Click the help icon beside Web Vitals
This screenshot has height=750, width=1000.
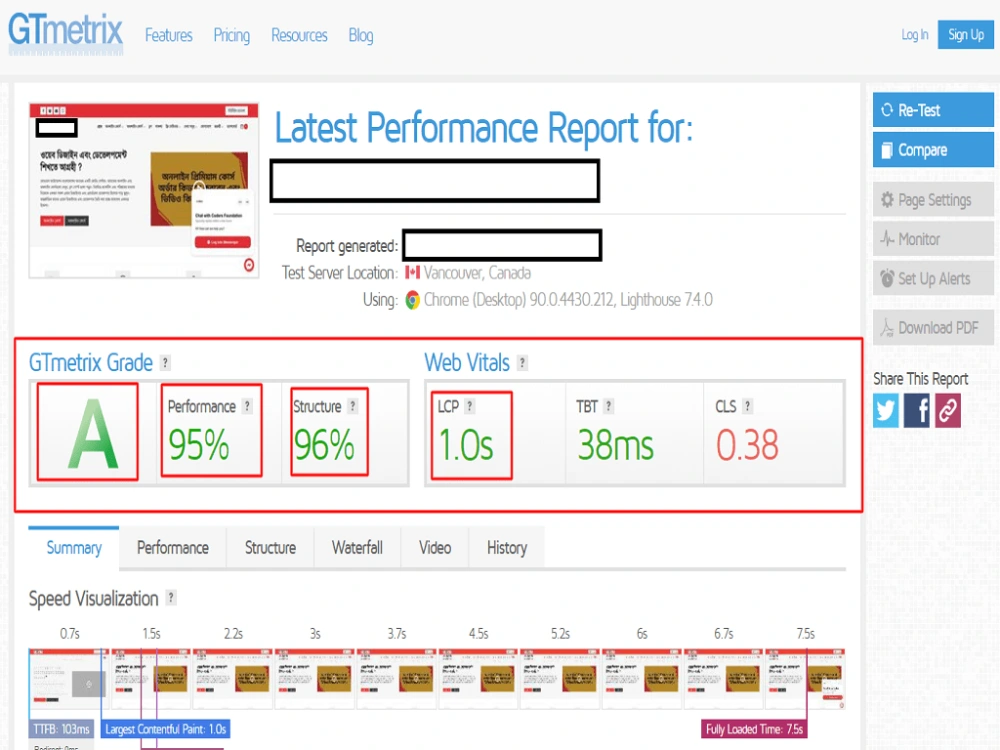coord(522,363)
